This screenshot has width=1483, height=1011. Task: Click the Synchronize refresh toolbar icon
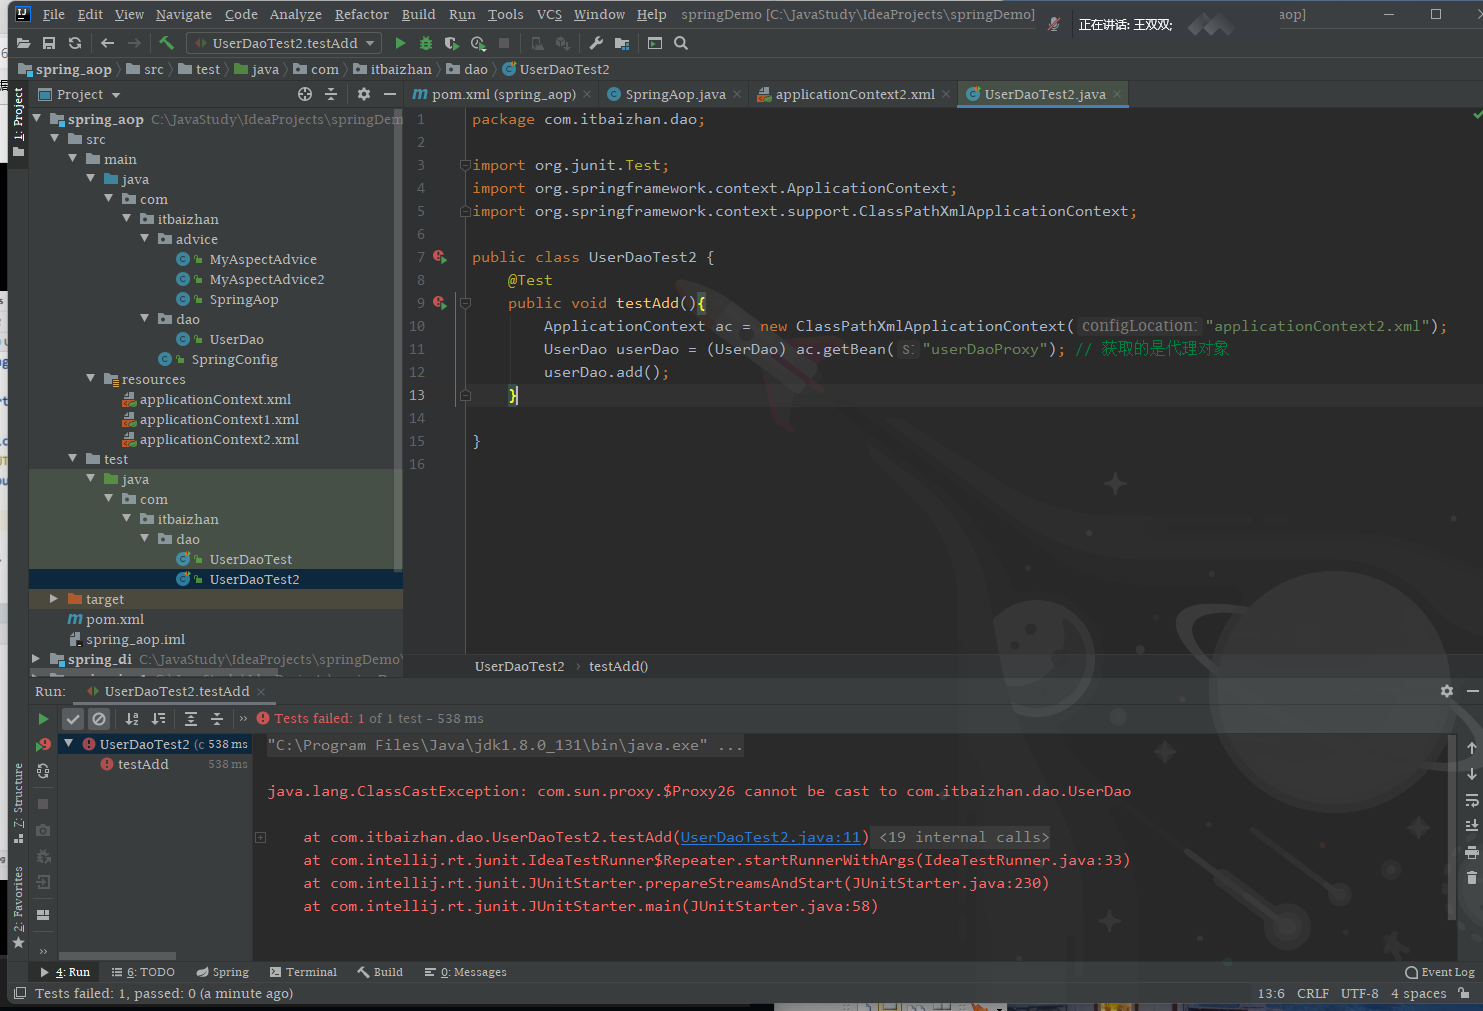point(75,43)
